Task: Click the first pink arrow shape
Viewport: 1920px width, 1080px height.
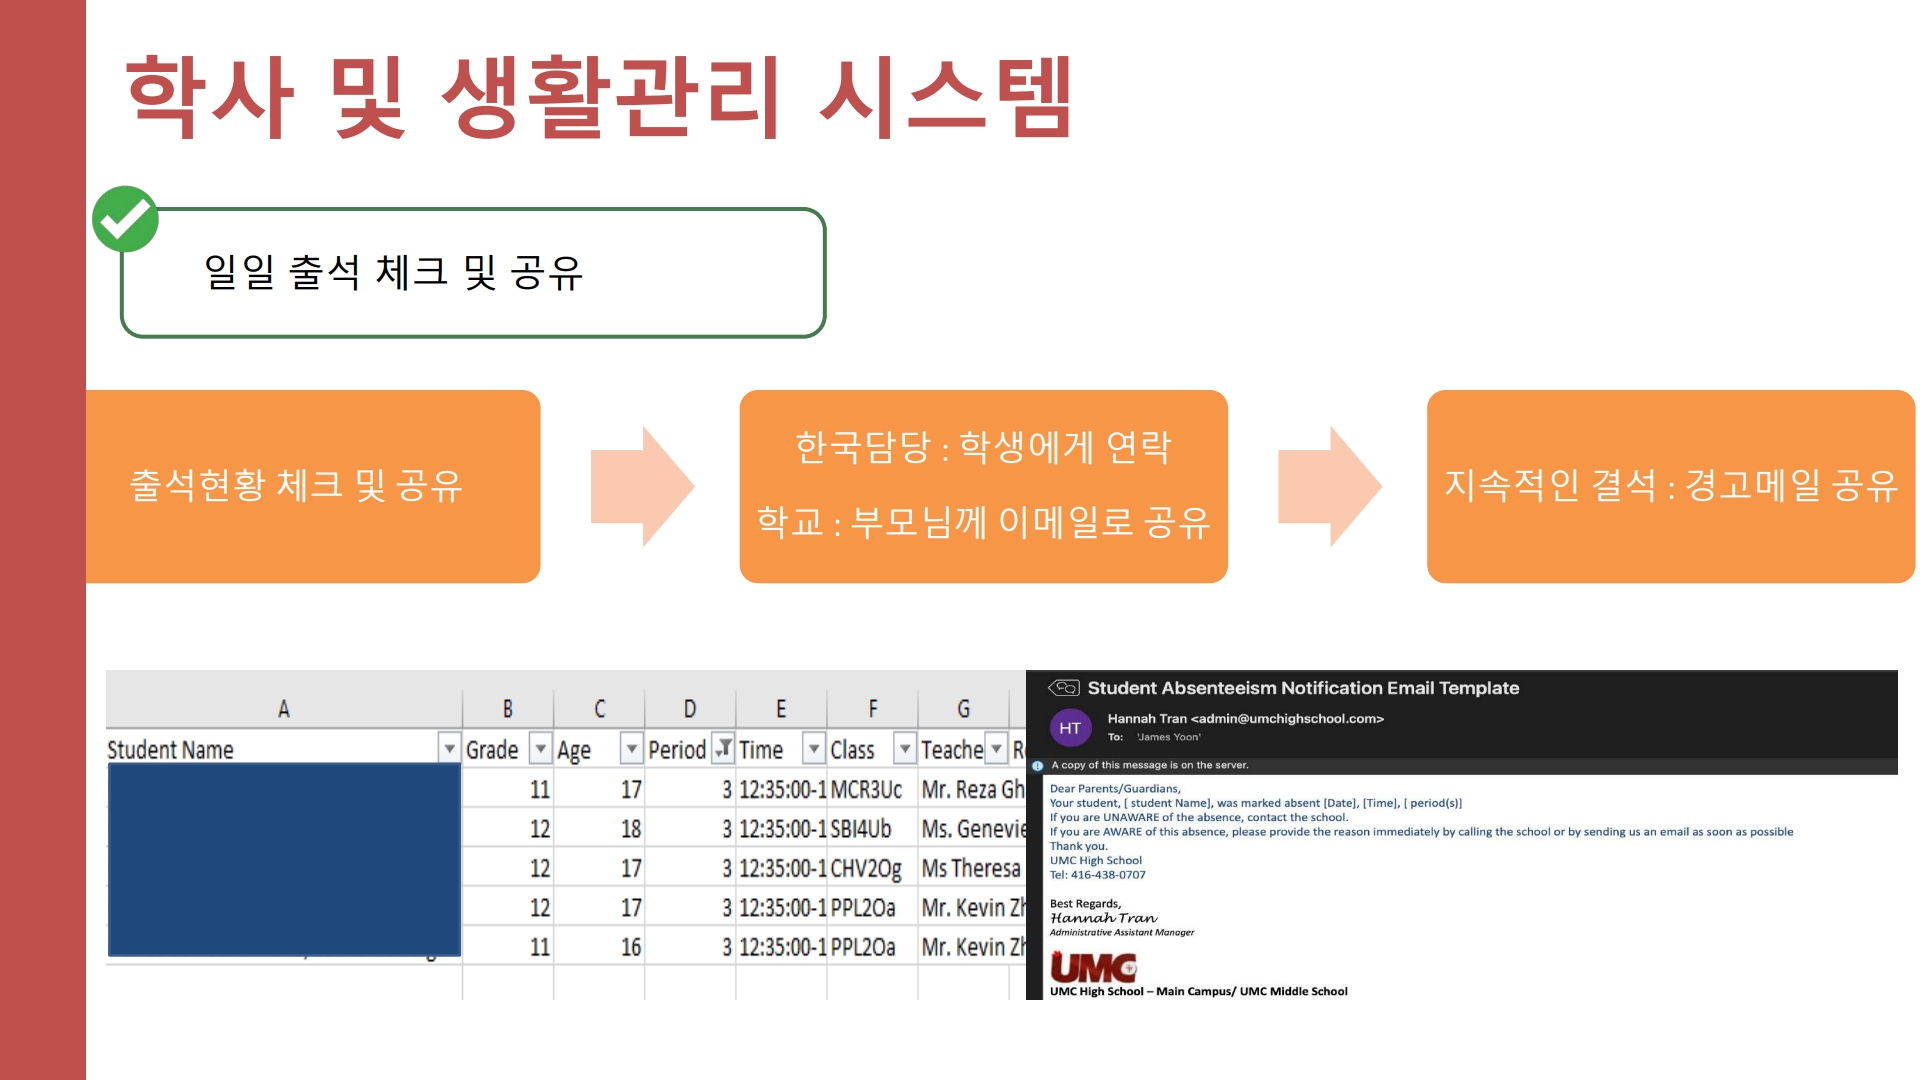Action: coord(642,486)
